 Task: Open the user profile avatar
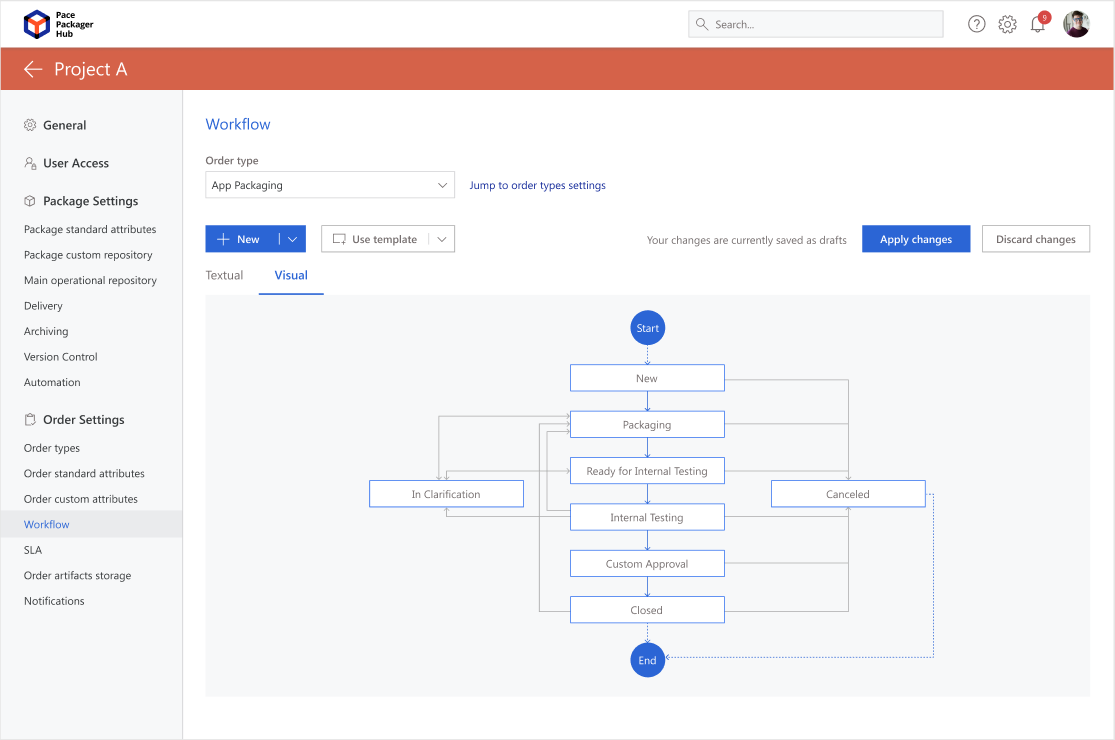tap(1076, 24)
